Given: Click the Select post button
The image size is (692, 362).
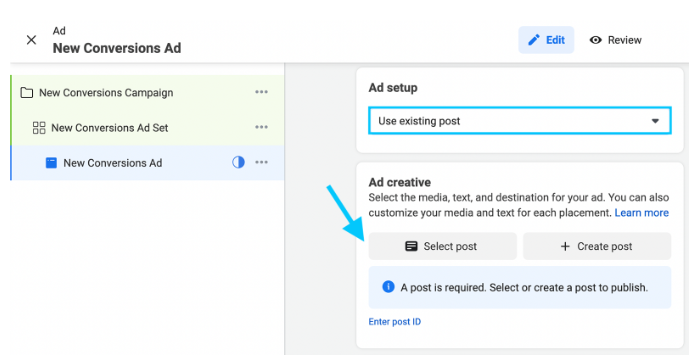Looking at the screenshot, I should point(443,246).
